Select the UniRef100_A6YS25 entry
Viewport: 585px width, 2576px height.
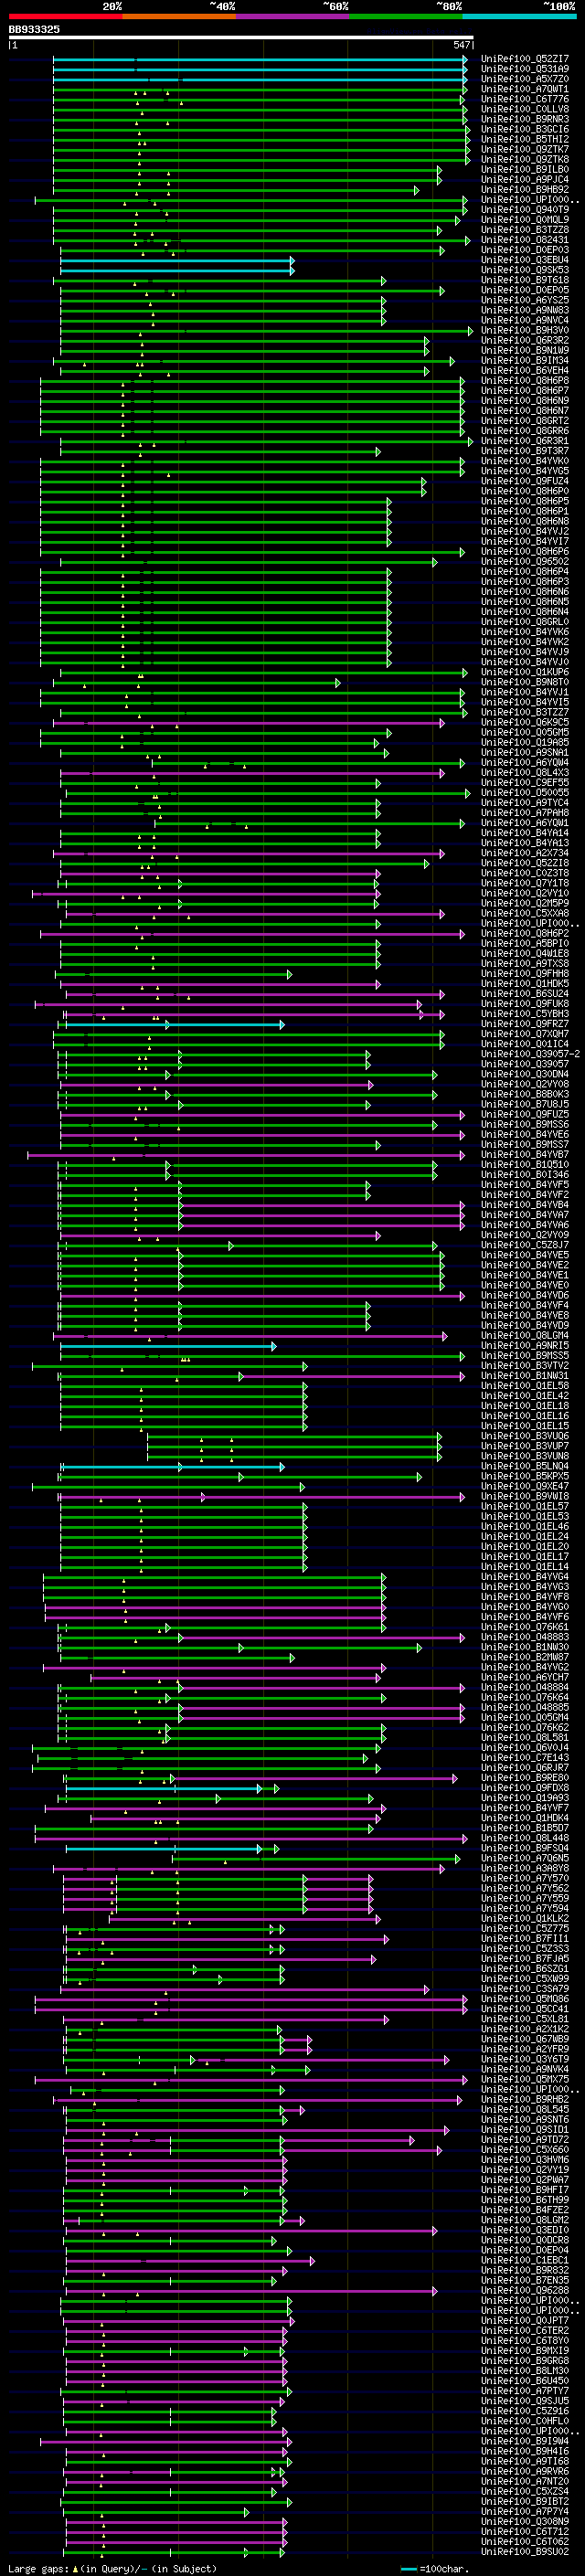coord(524,300)
